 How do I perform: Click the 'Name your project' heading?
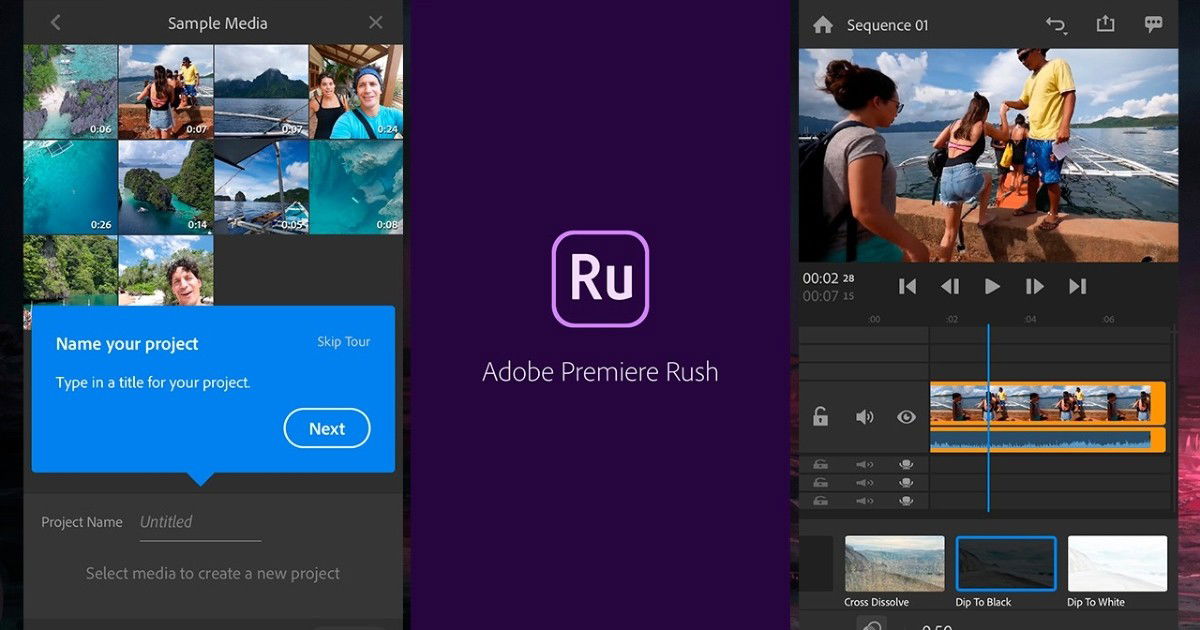[x=127, y=344]
